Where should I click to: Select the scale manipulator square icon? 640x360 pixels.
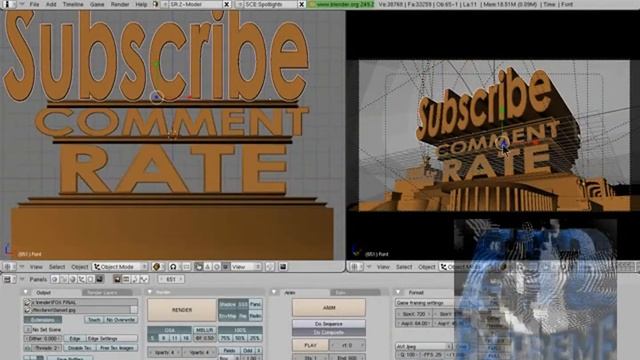click(x=225, y=267)
